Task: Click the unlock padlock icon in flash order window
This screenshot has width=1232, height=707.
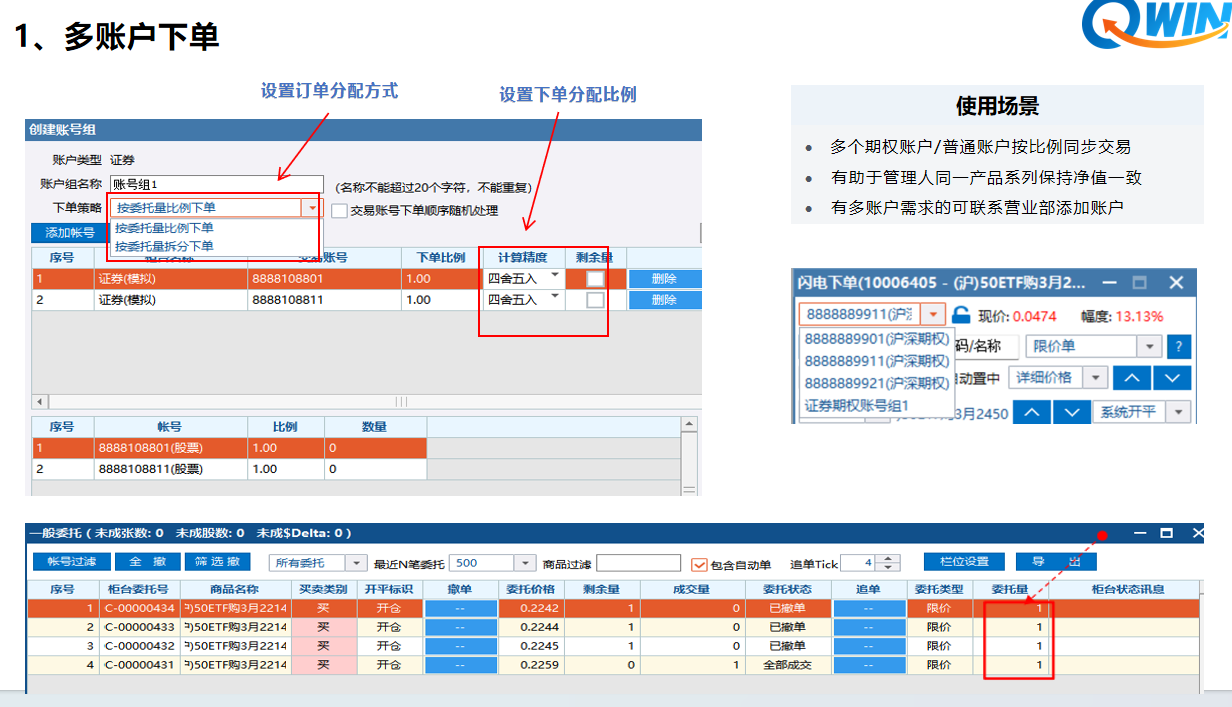Action: (x=959, y=314)
